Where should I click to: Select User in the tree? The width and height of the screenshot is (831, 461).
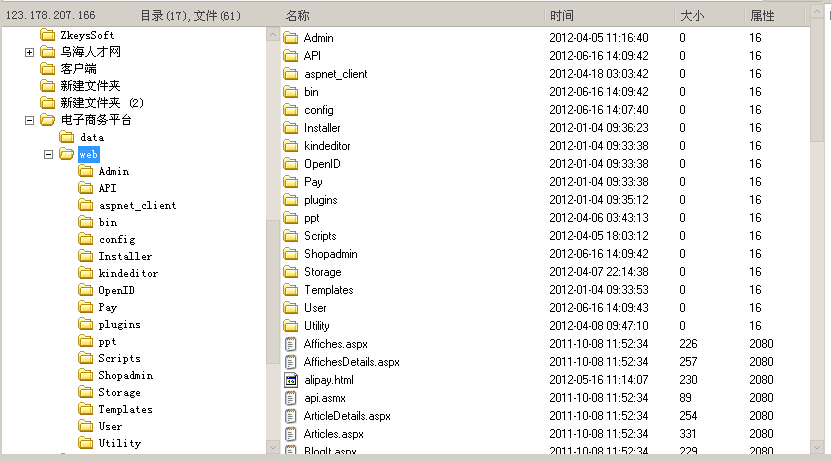110,426
